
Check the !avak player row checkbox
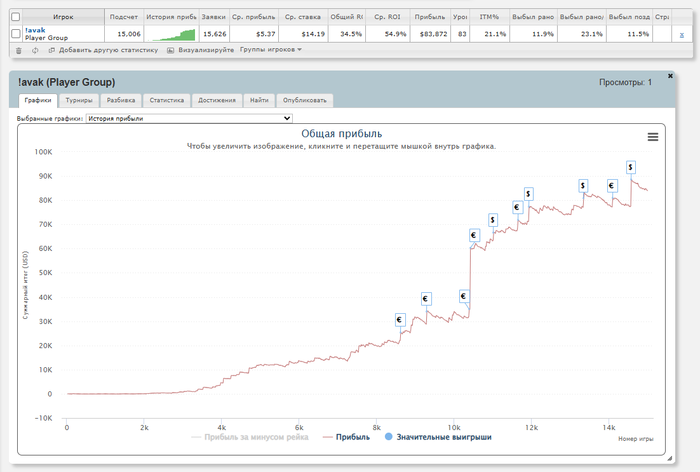coord(15,33)
